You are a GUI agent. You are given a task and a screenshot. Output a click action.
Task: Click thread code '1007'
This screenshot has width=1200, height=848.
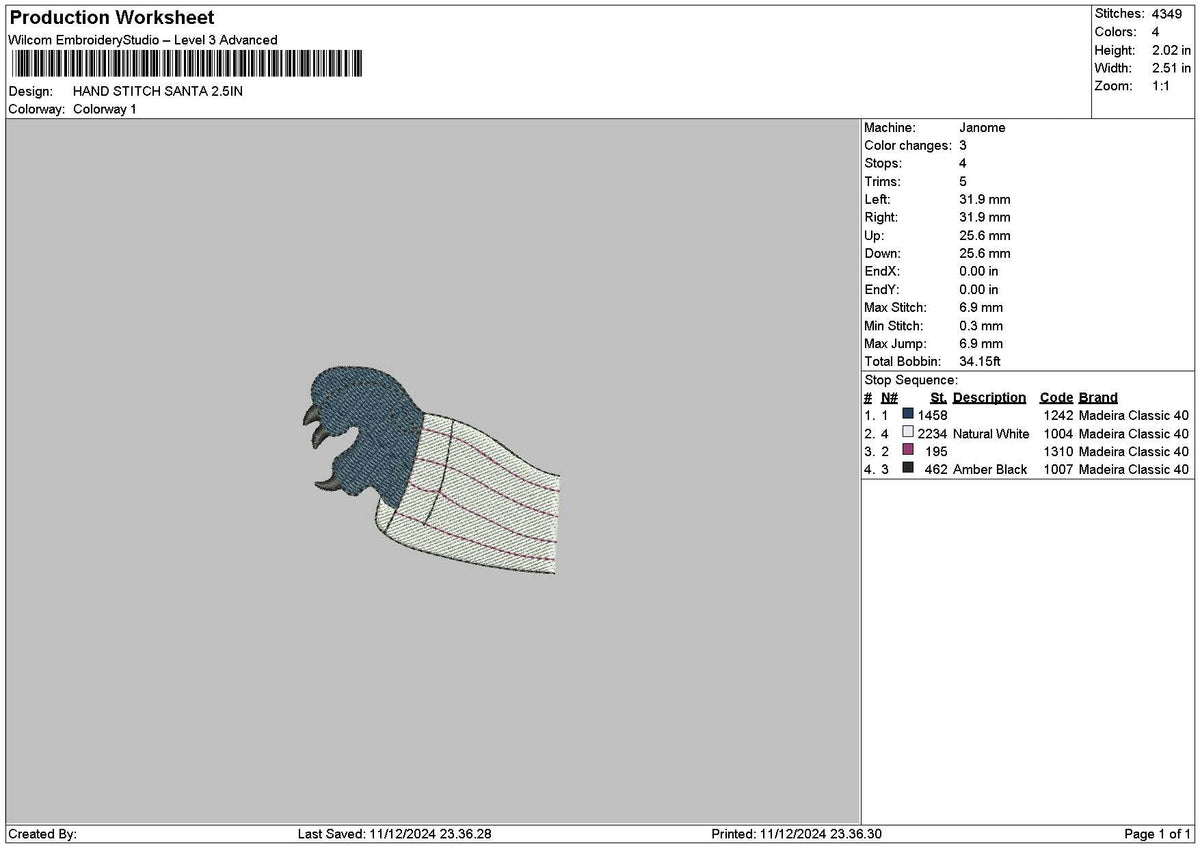click(x=1057, y=469)
